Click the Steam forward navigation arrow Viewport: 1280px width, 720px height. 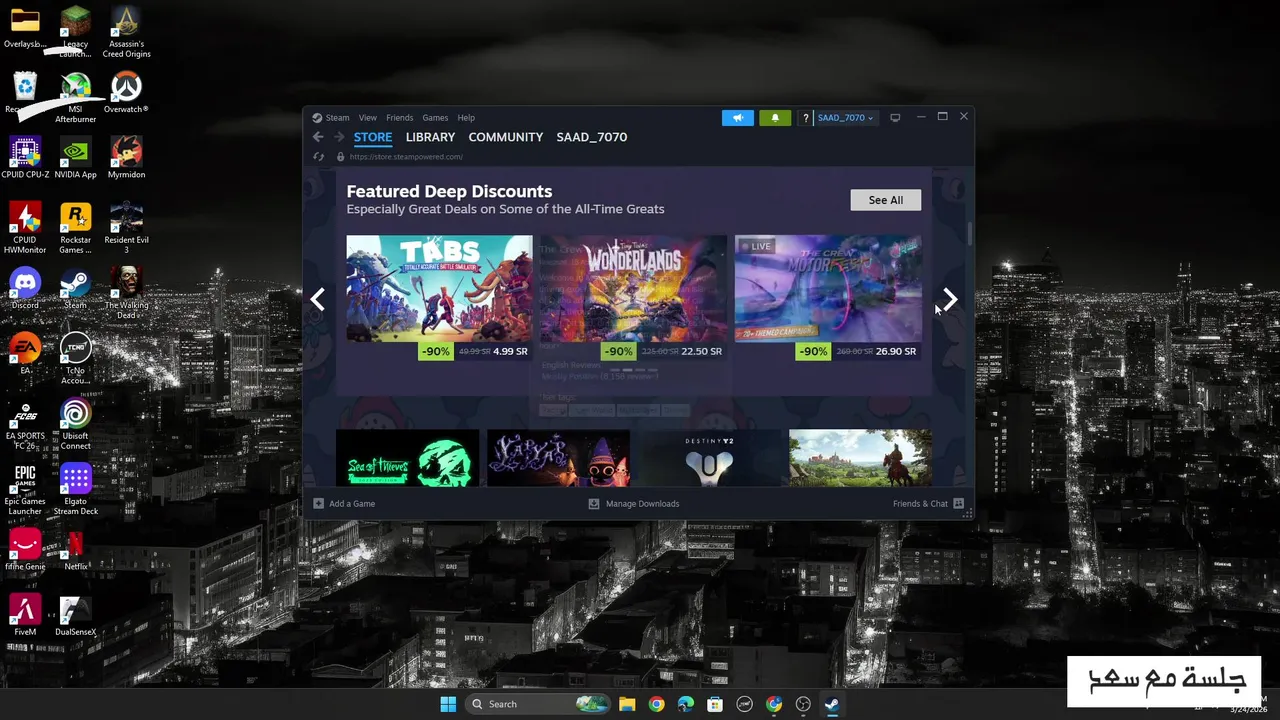339,137
